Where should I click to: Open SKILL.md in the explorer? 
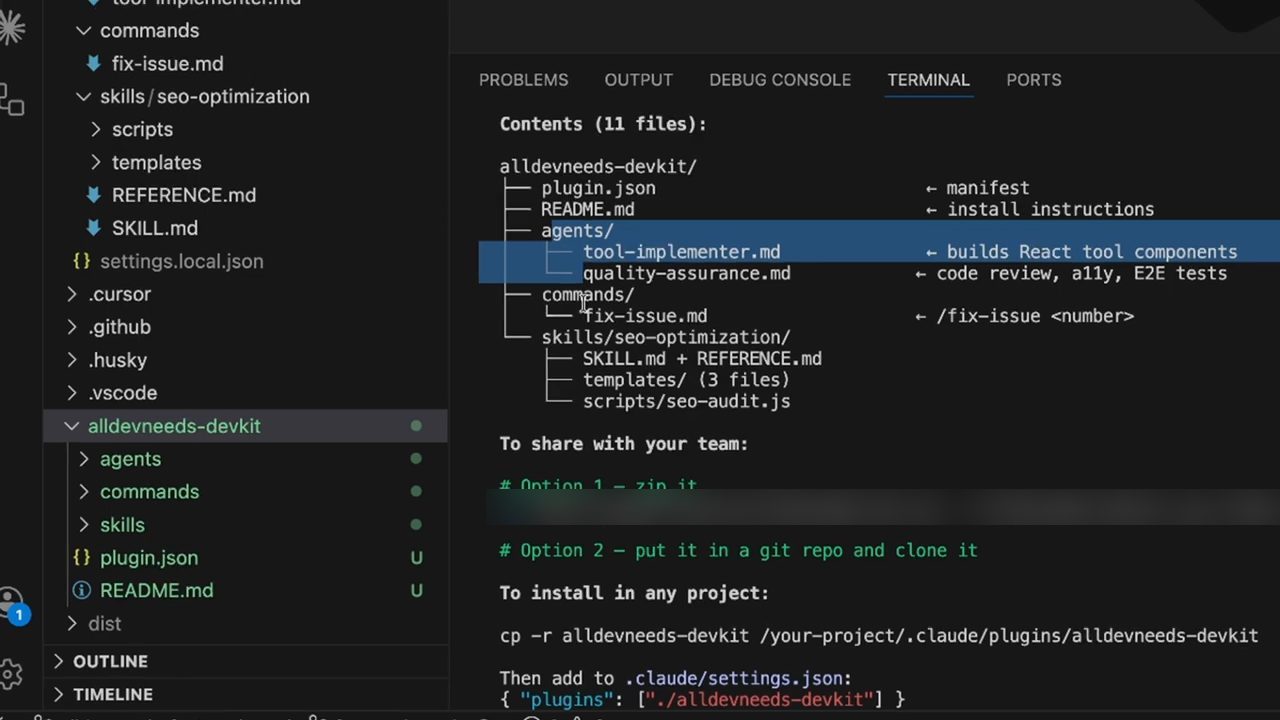pyautogui.click(x=155, y=228)
